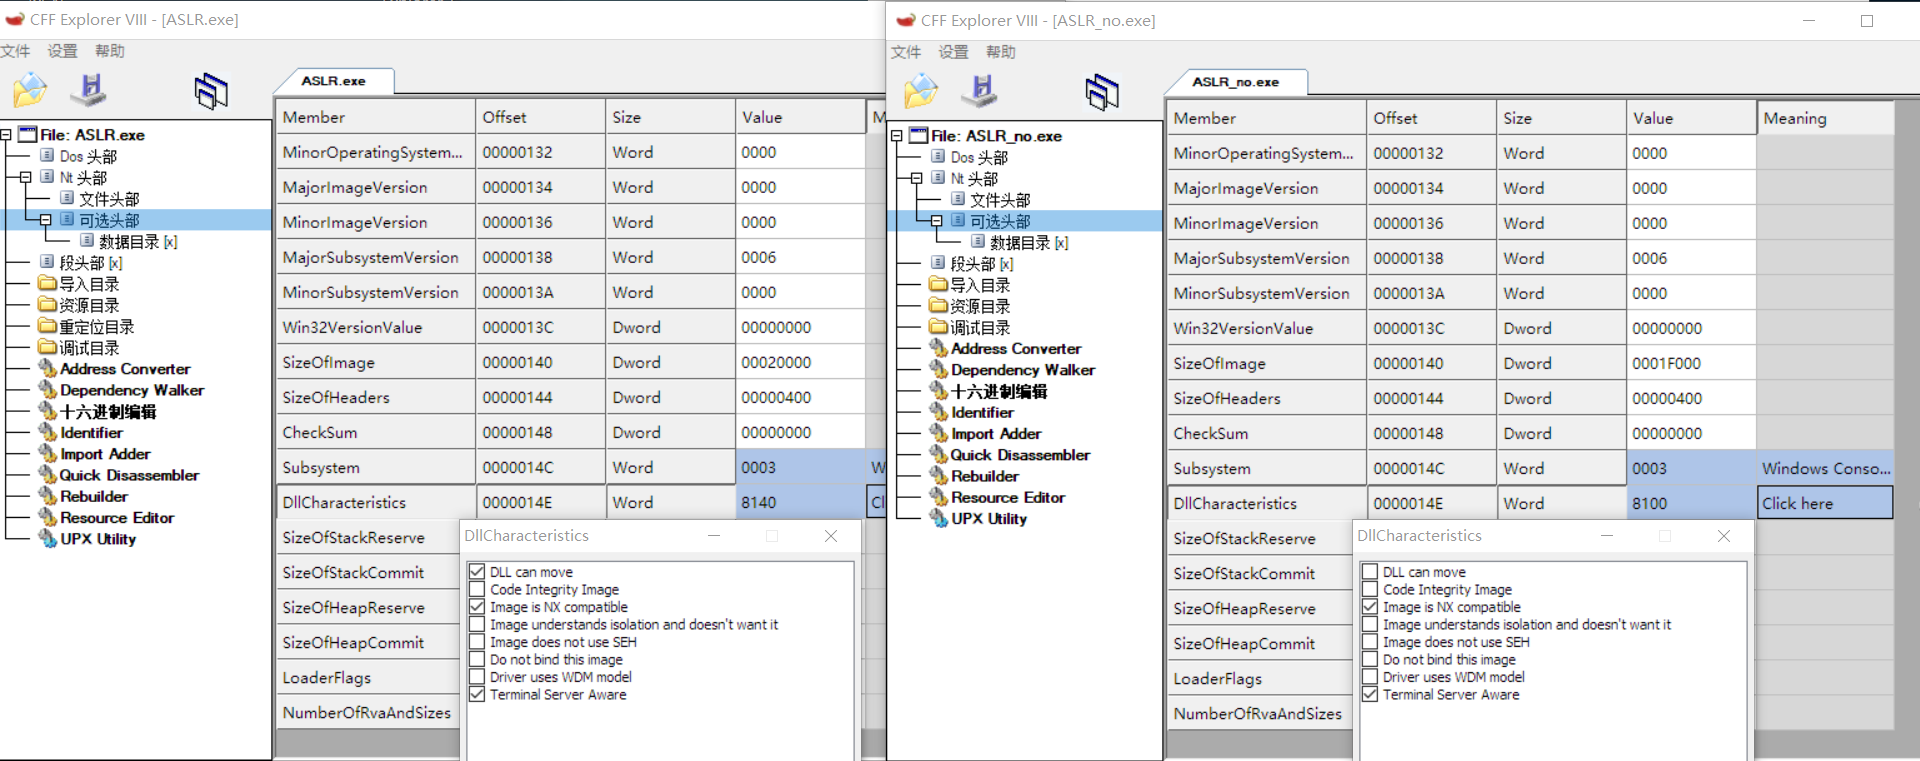Open UPX Utility in ASLR_no.exe tree

[x=989, y=519]
